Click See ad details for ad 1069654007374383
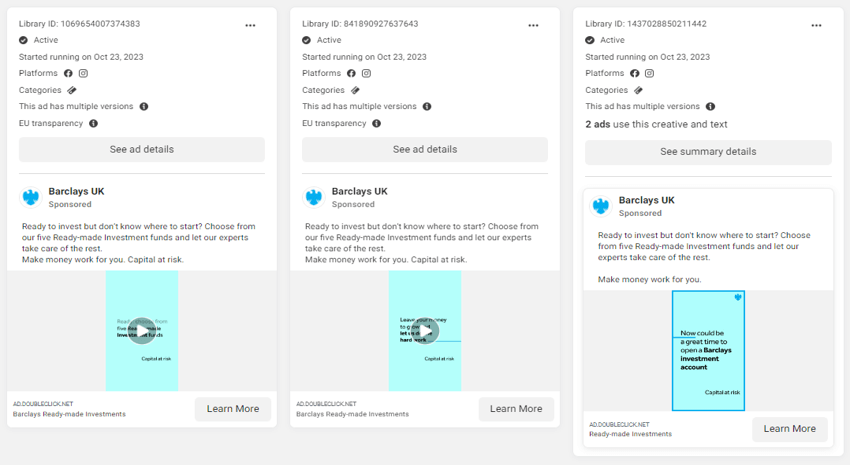 coord(141,150)
